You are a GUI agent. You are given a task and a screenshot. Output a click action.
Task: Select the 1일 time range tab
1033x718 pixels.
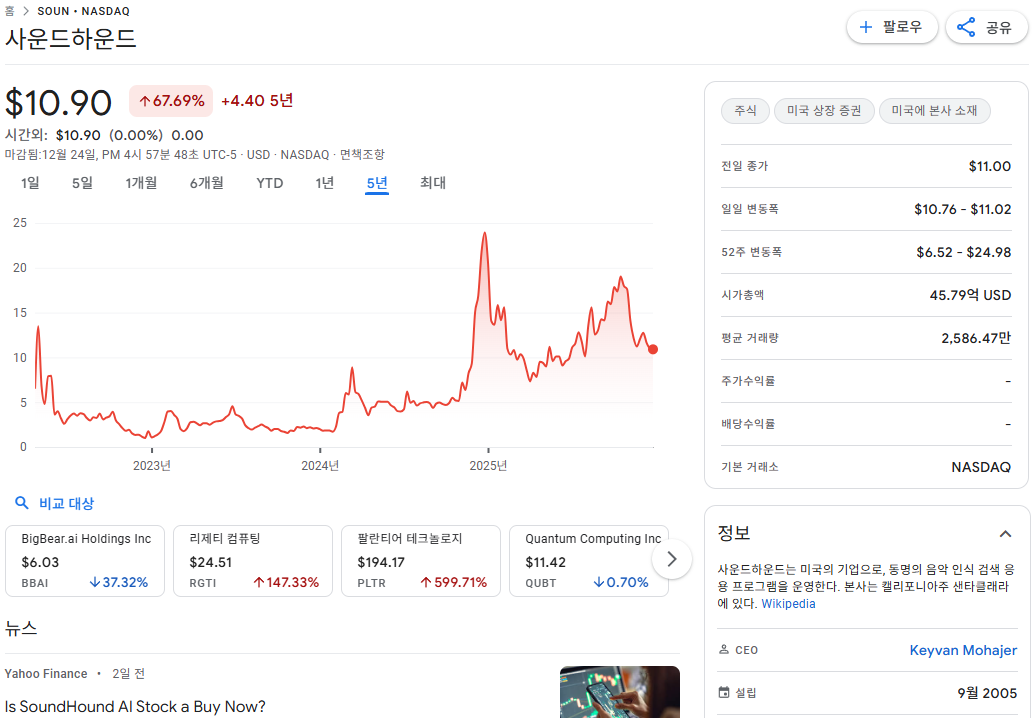30,183
